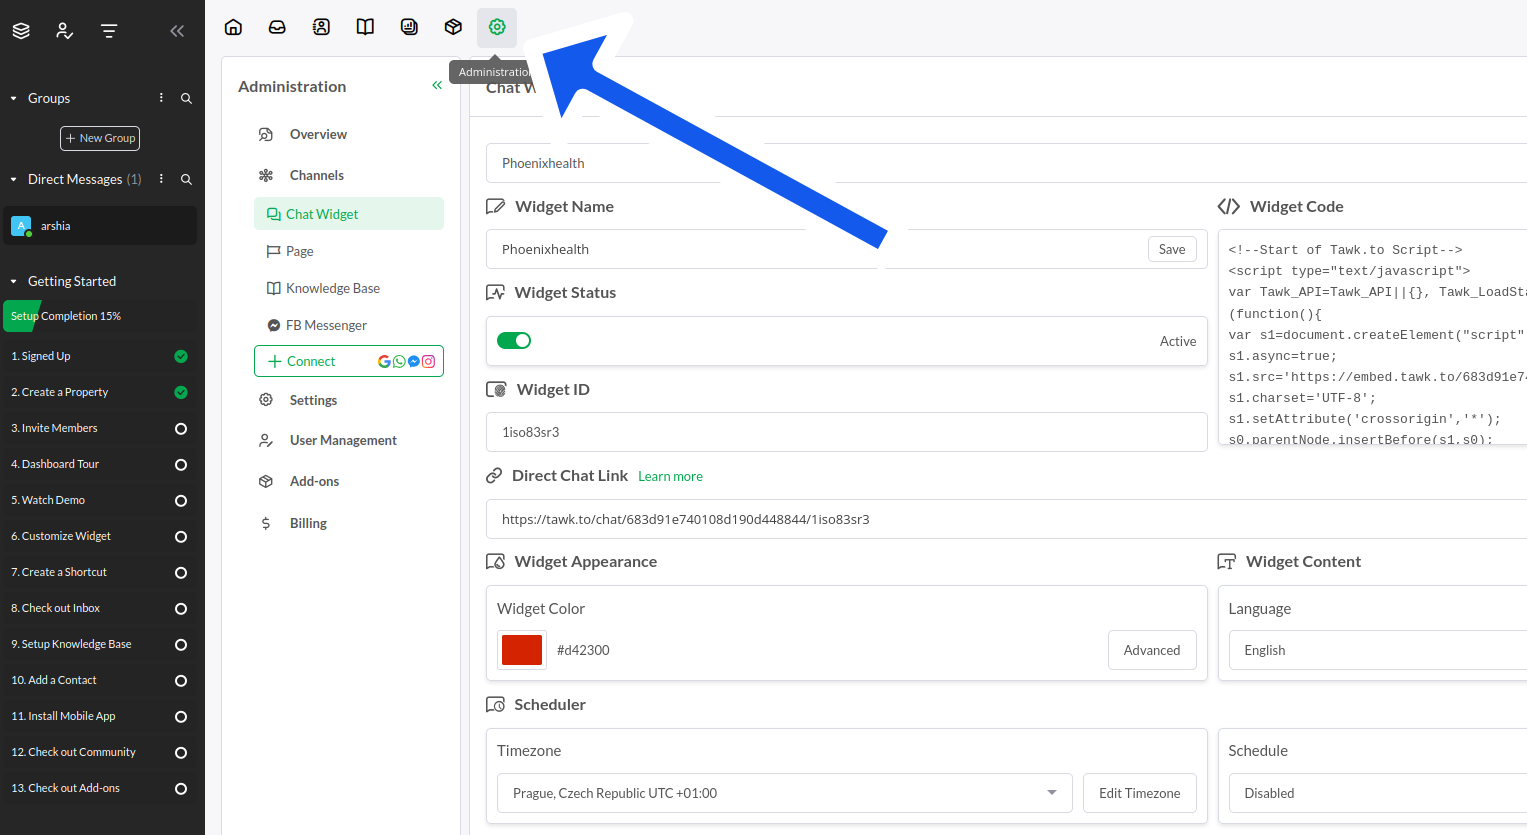Click Save button for Widget Name

coord(1171,250)
